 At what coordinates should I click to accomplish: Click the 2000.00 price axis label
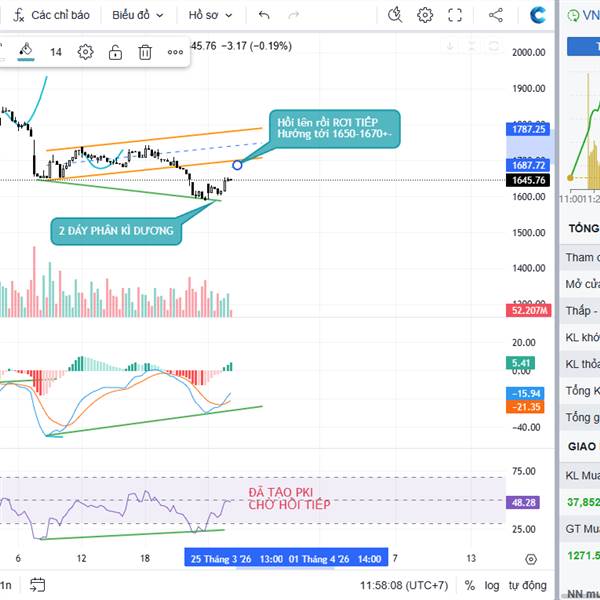[x=528, y=52]
